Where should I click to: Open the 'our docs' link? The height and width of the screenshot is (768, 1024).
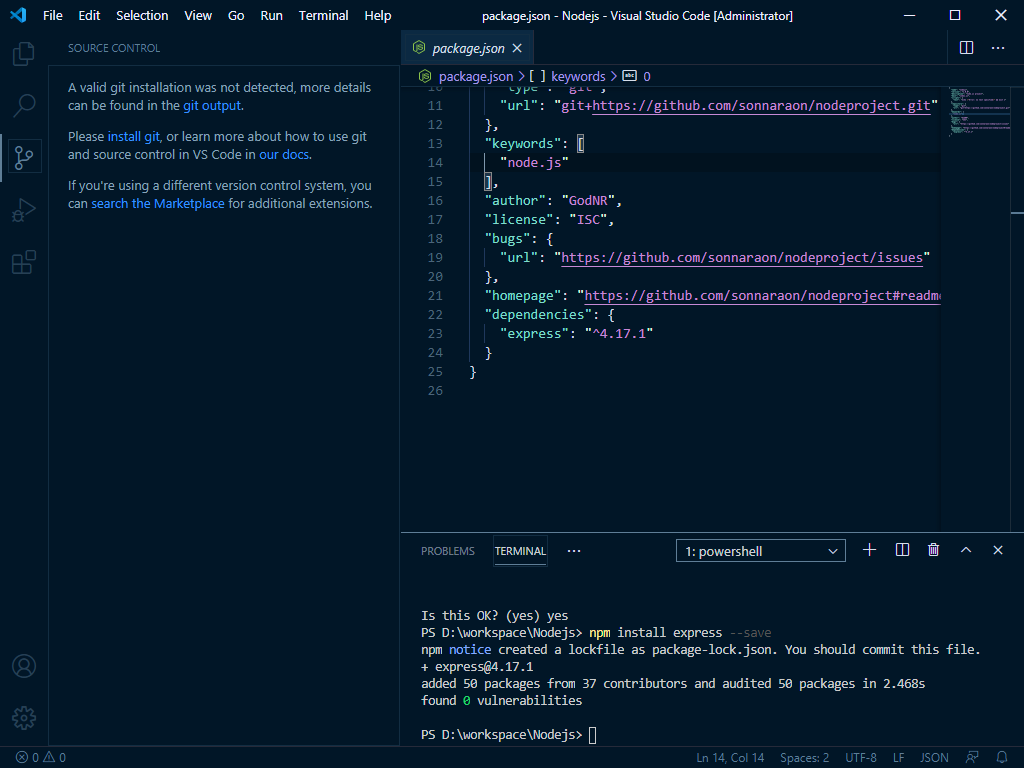click(x=284, y=155)
